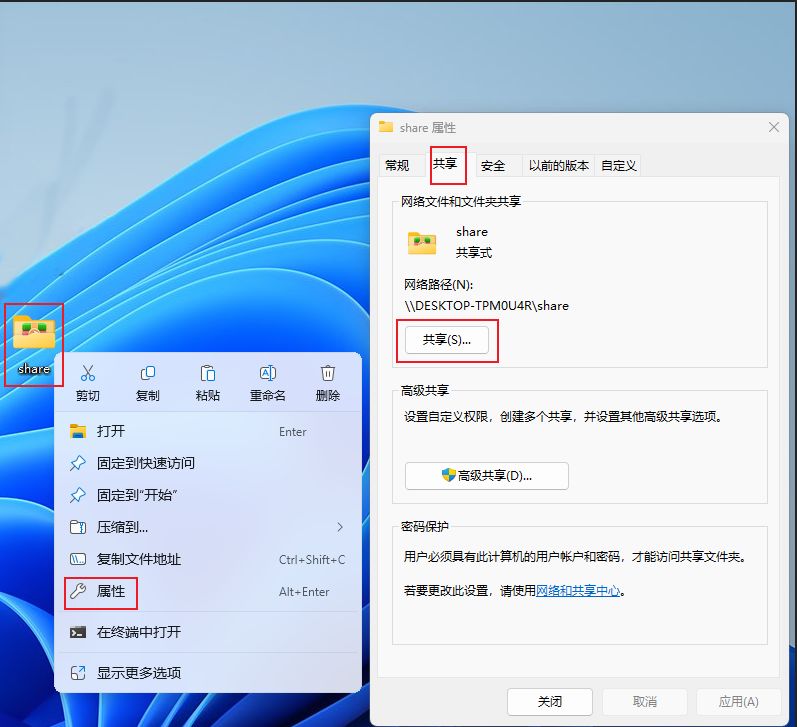The image size is (797, 727).
Task: Open 高级共享(D)... settings button
Action: click(486, 476)
